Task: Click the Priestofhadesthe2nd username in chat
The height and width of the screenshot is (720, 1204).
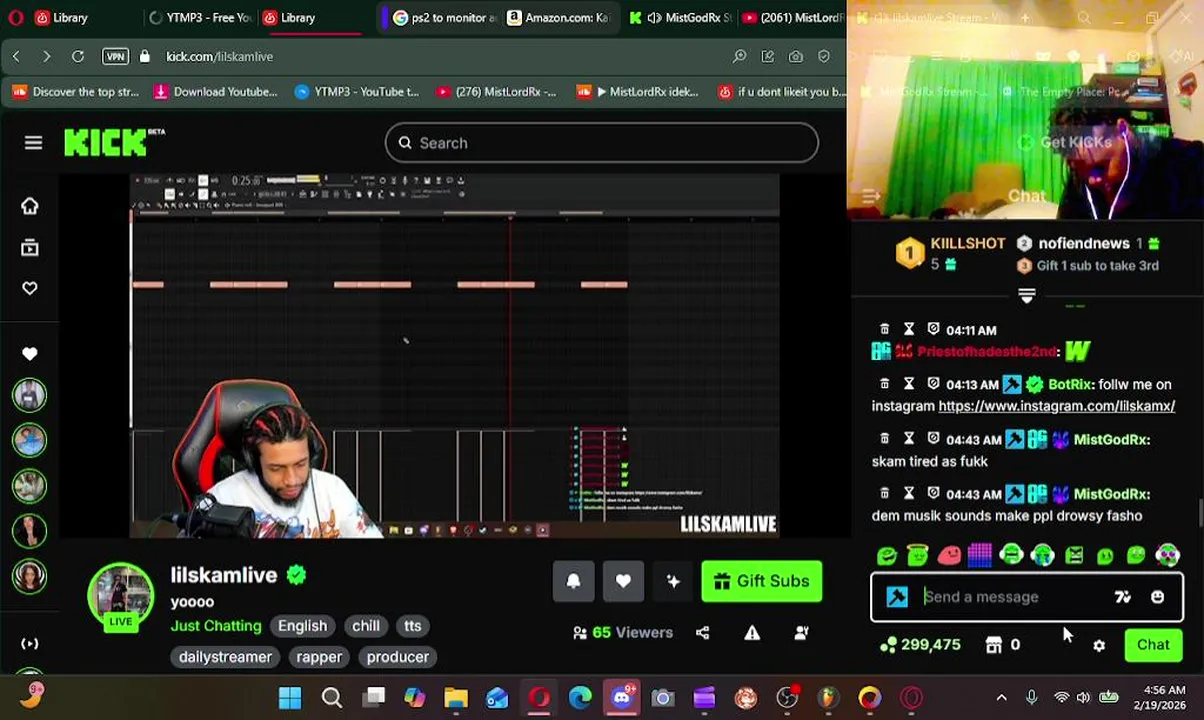Action: click(986, 352)
